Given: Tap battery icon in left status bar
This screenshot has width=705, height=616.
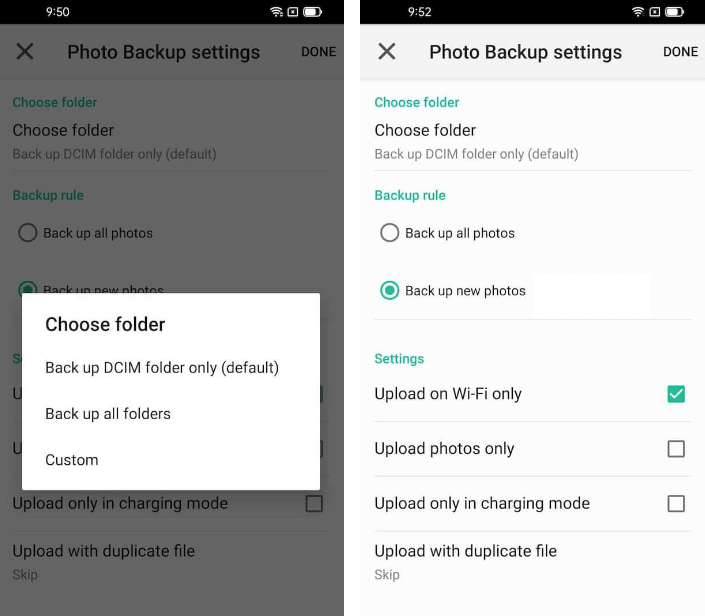Looking at the screenshot, I should pos(312,12).
